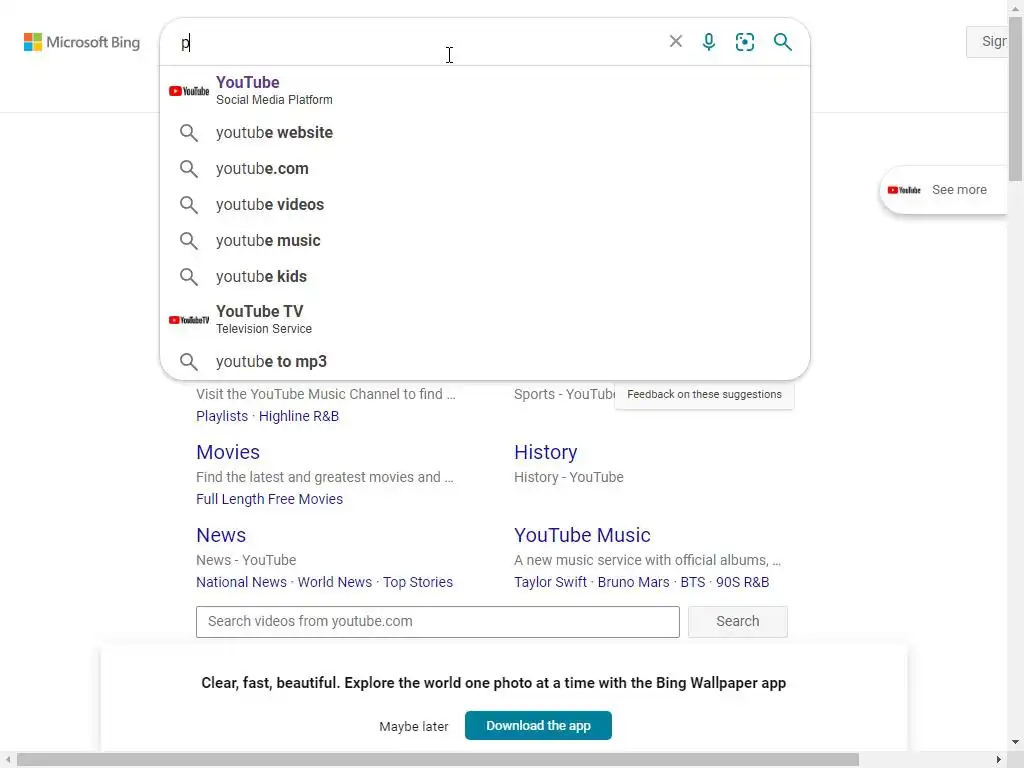This screenshot has height=768, width=1024.
Task: Click 'Visit the YouTube Music Channel' text
Action: click(x=326, y=394)
